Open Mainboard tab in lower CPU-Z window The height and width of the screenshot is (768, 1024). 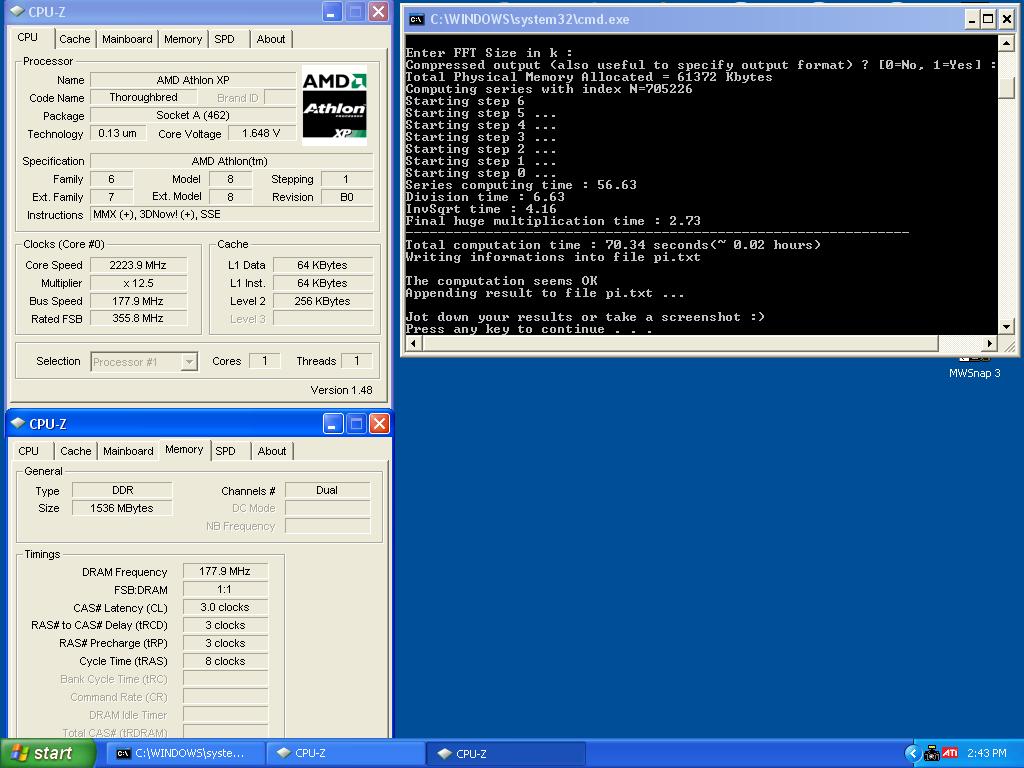tap(128, 451)
